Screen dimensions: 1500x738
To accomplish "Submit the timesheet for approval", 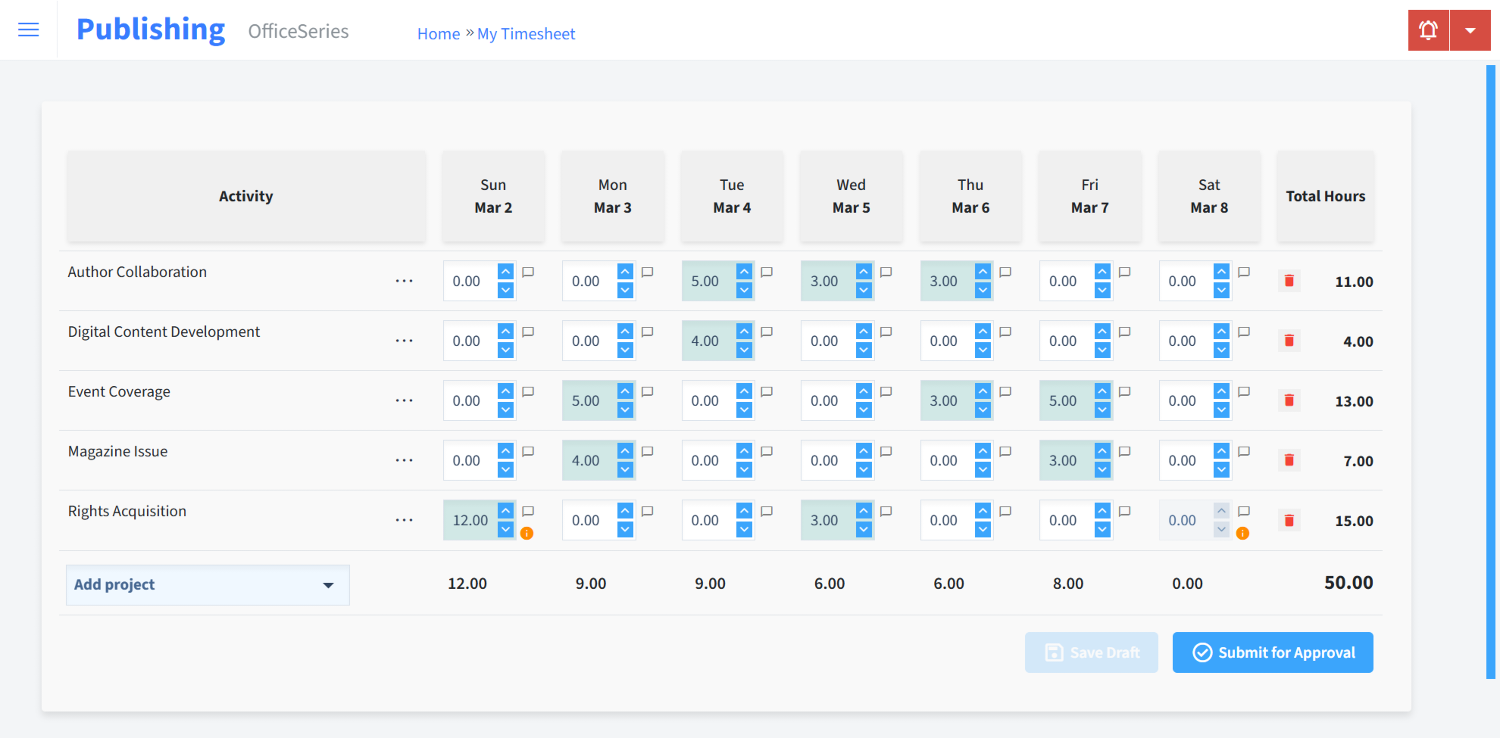I will click(1272, 652).
